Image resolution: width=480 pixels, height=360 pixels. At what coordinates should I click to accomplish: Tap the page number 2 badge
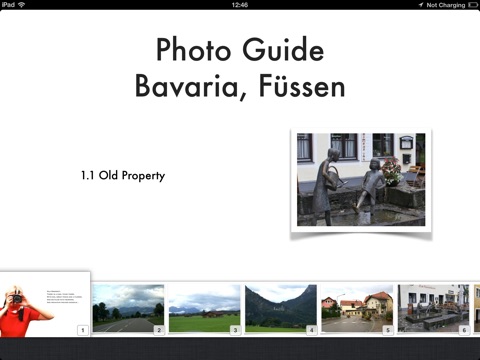click(159, 330)
